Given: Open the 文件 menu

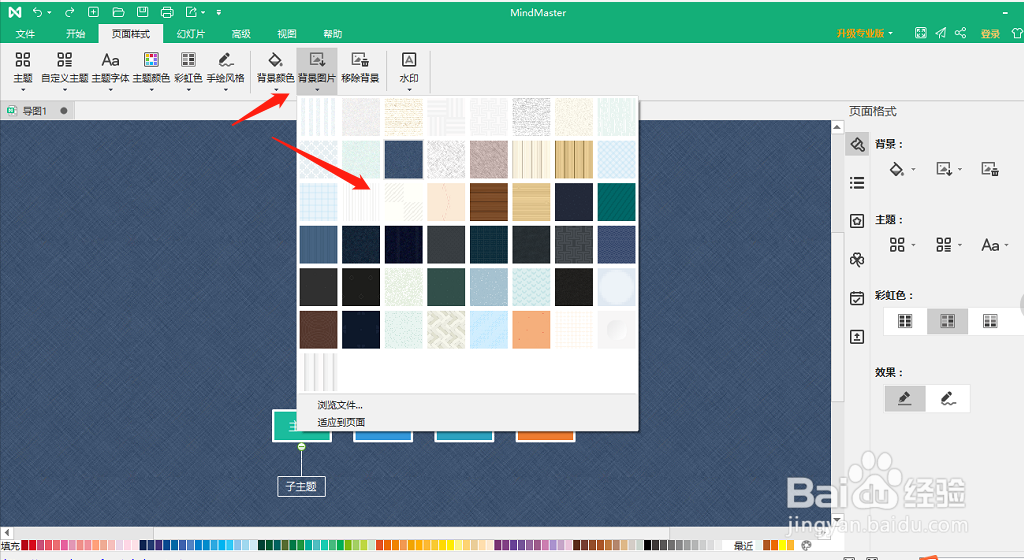Looking at the screenshot, I should point(25,34).
